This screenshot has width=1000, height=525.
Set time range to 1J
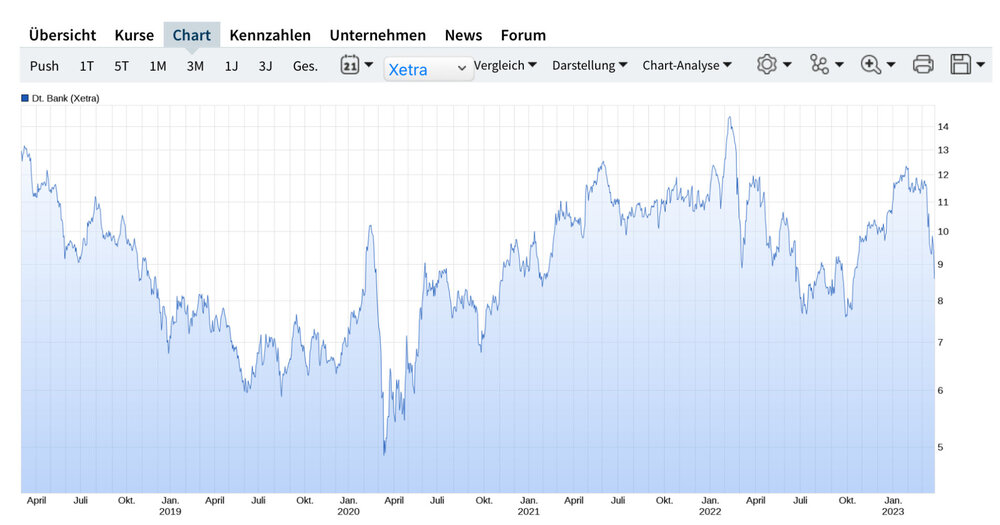[x=231, y=66]
